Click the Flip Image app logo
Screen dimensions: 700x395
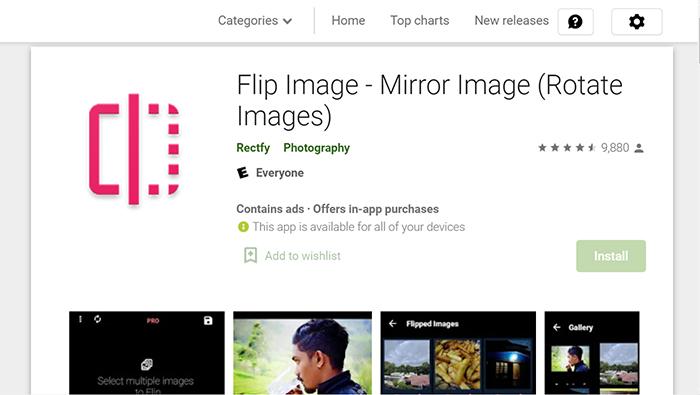[x=134, y=150]
